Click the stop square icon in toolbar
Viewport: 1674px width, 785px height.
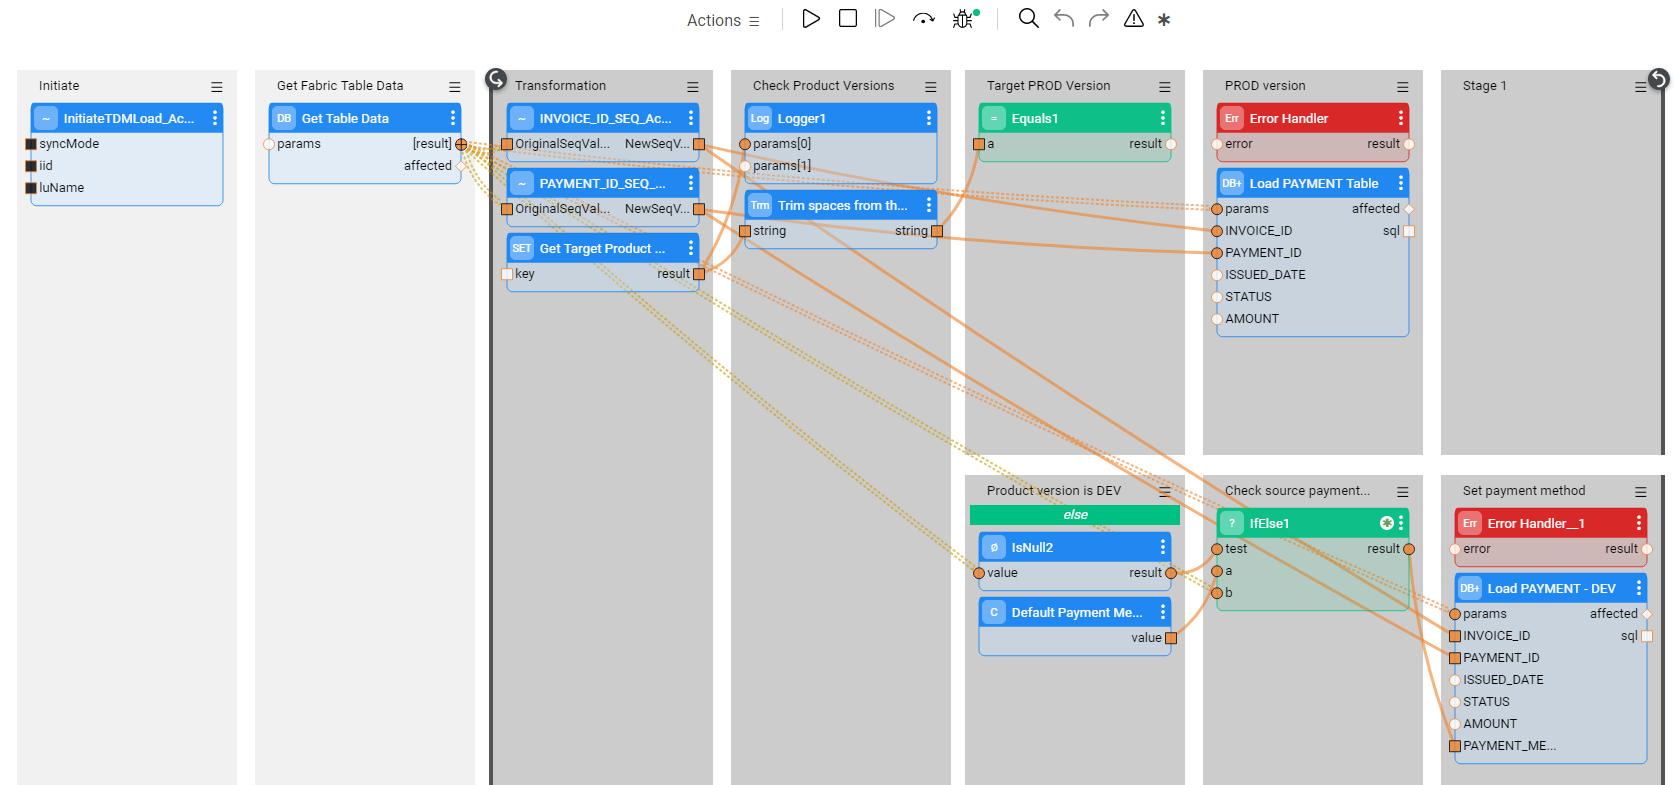tap(848, 18)
